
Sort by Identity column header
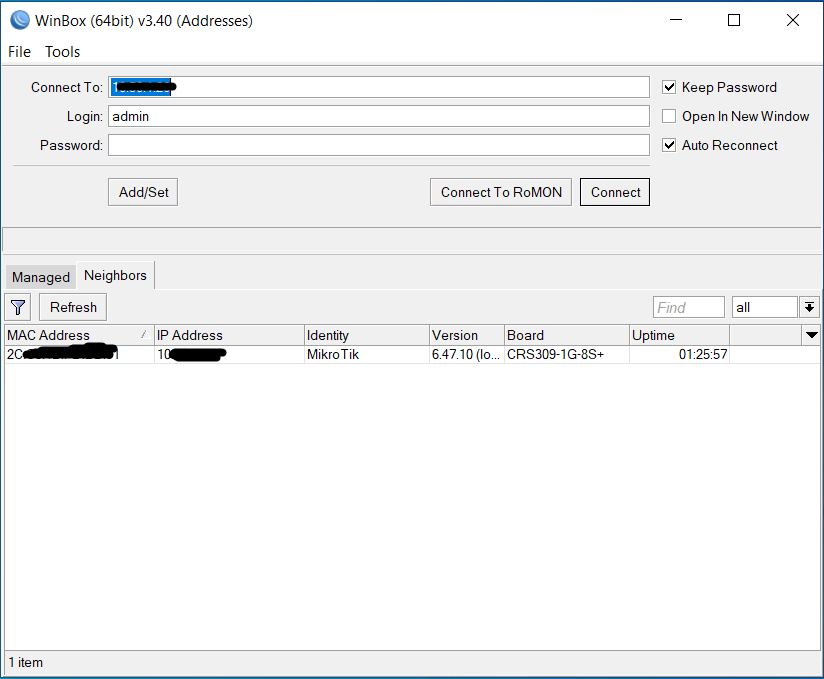tap(367, 335)
